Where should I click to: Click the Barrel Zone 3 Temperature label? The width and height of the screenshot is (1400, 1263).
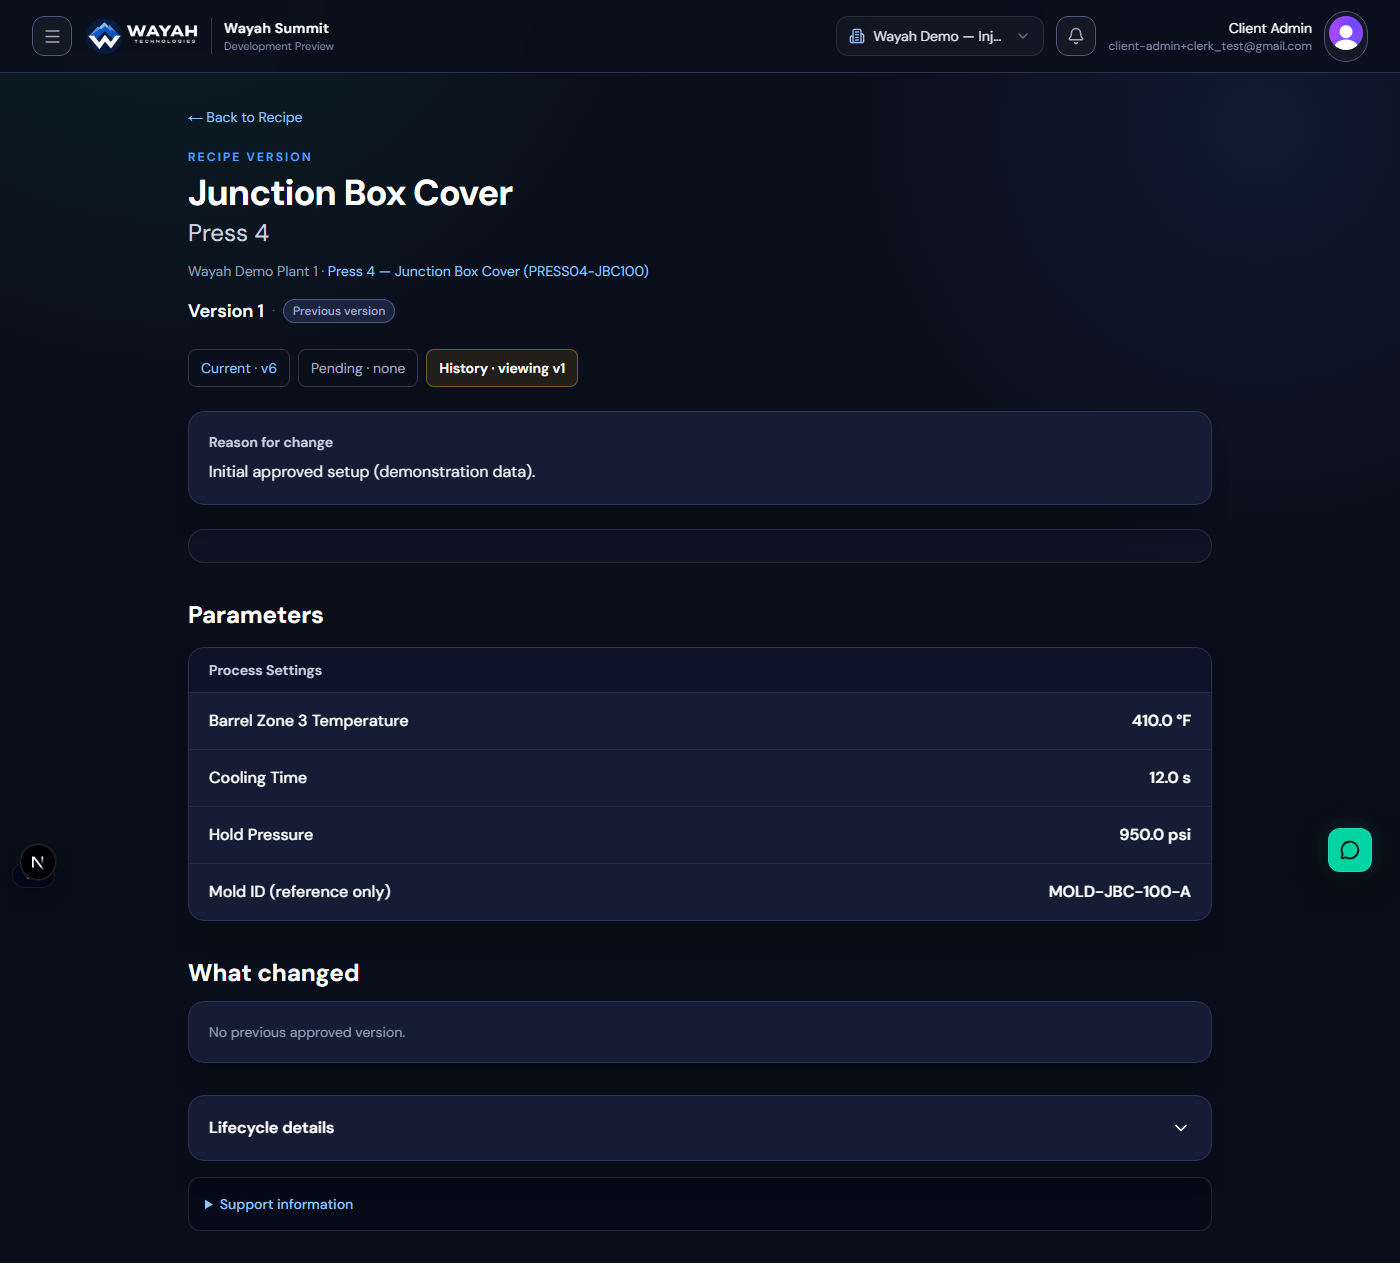pyautogui.click(x=309, y=721)
